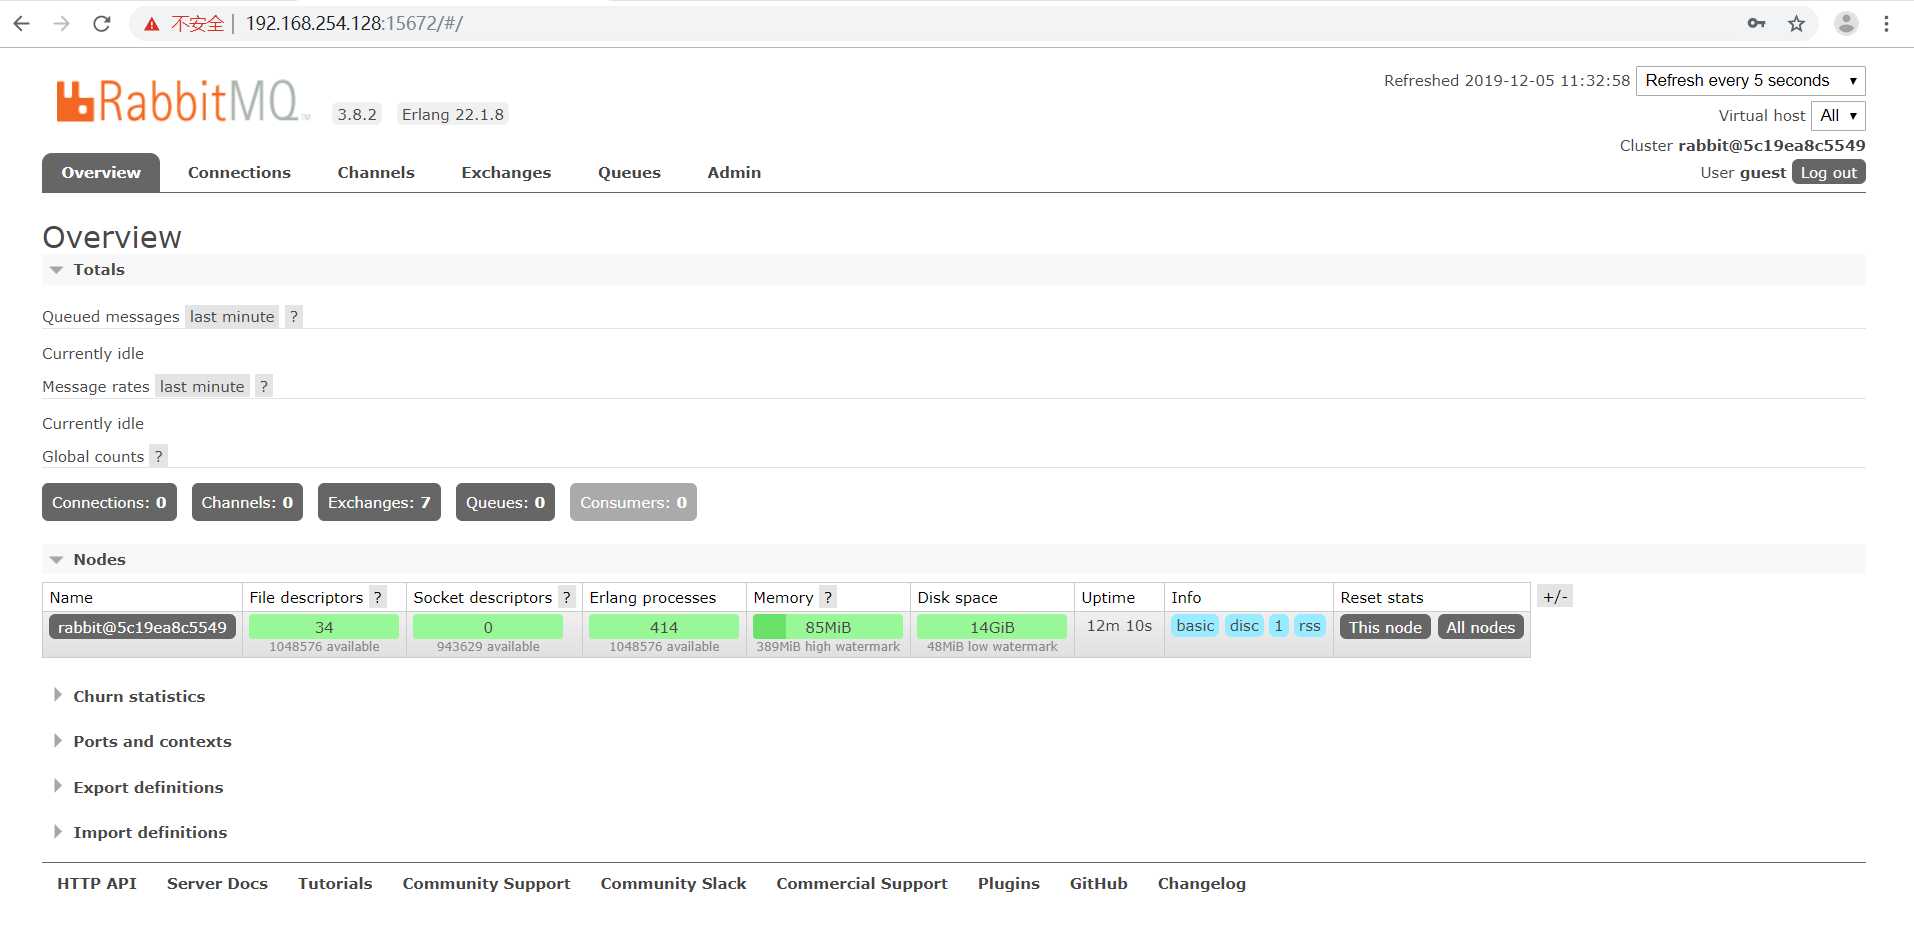Viewport: 1914px width, 950px height.
Task: Click the Channels: 0 count button
Action: point(247,502)
